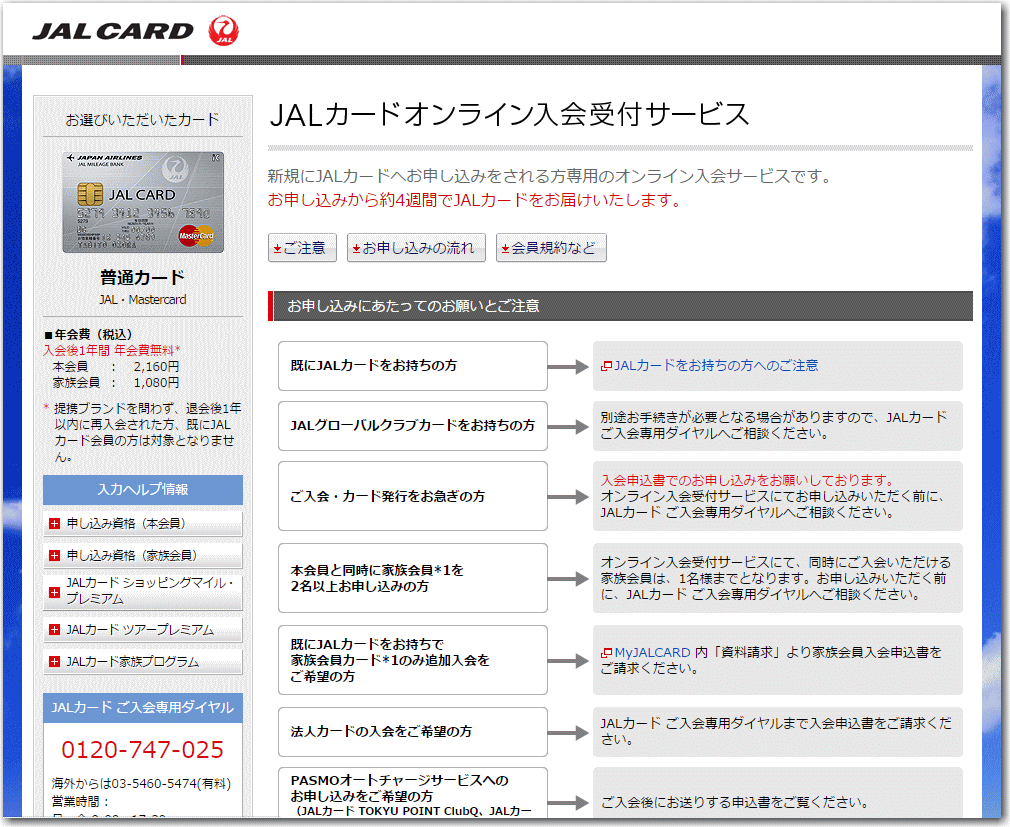Open the MyJALCARD link
Screen dimensions: 1010x827
click(x=652, y=652)
